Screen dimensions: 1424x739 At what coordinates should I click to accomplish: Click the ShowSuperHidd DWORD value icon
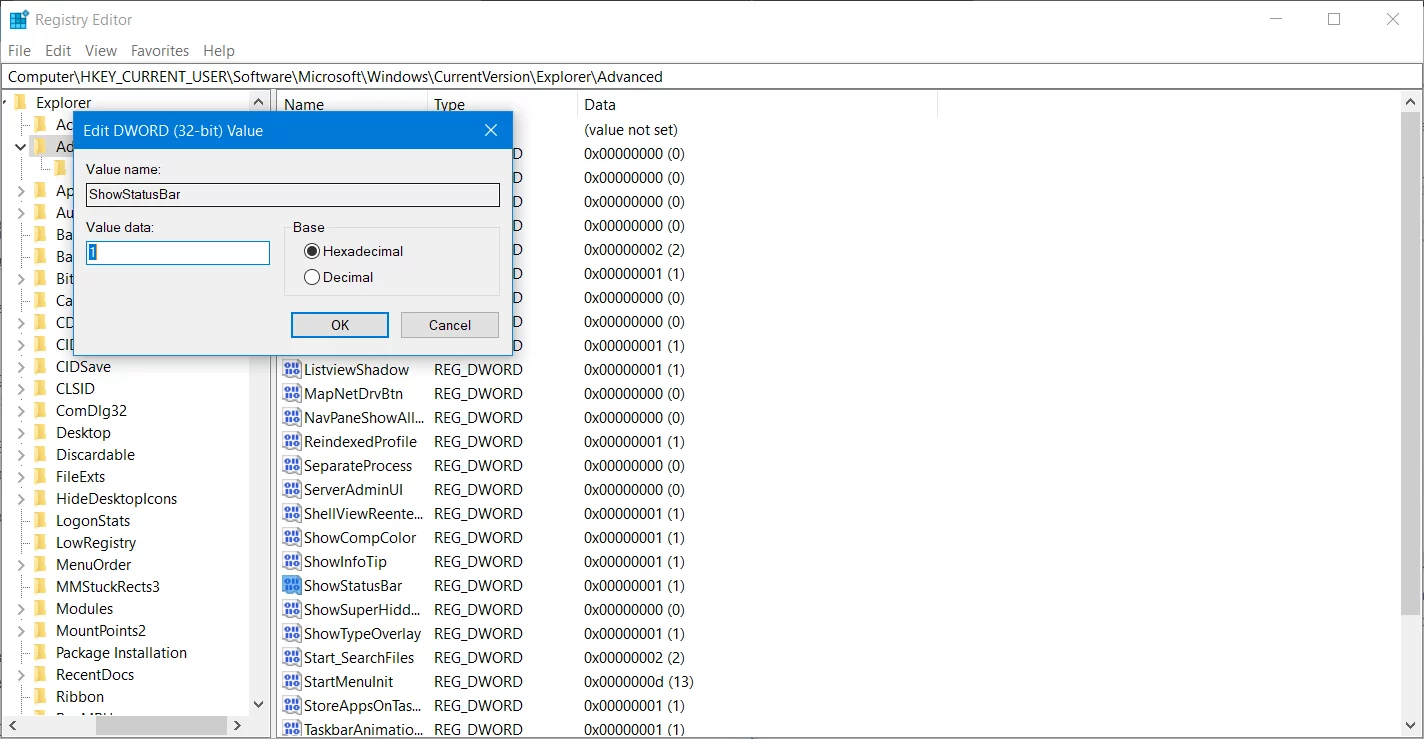(x=292, y=609)
